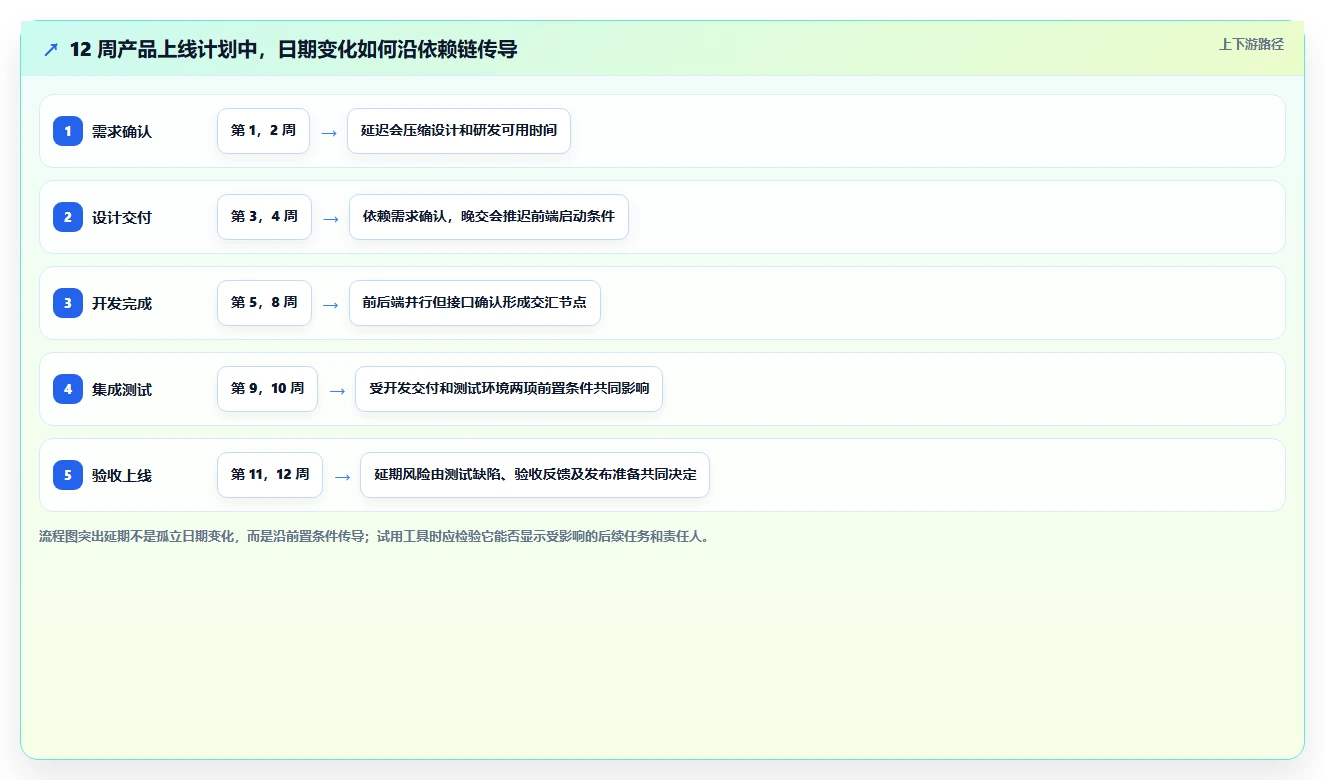The width and height of the screenshot is (1325, 780).
Task: Select the 第 11，12 周 week chip
Action: coord(270,475)
